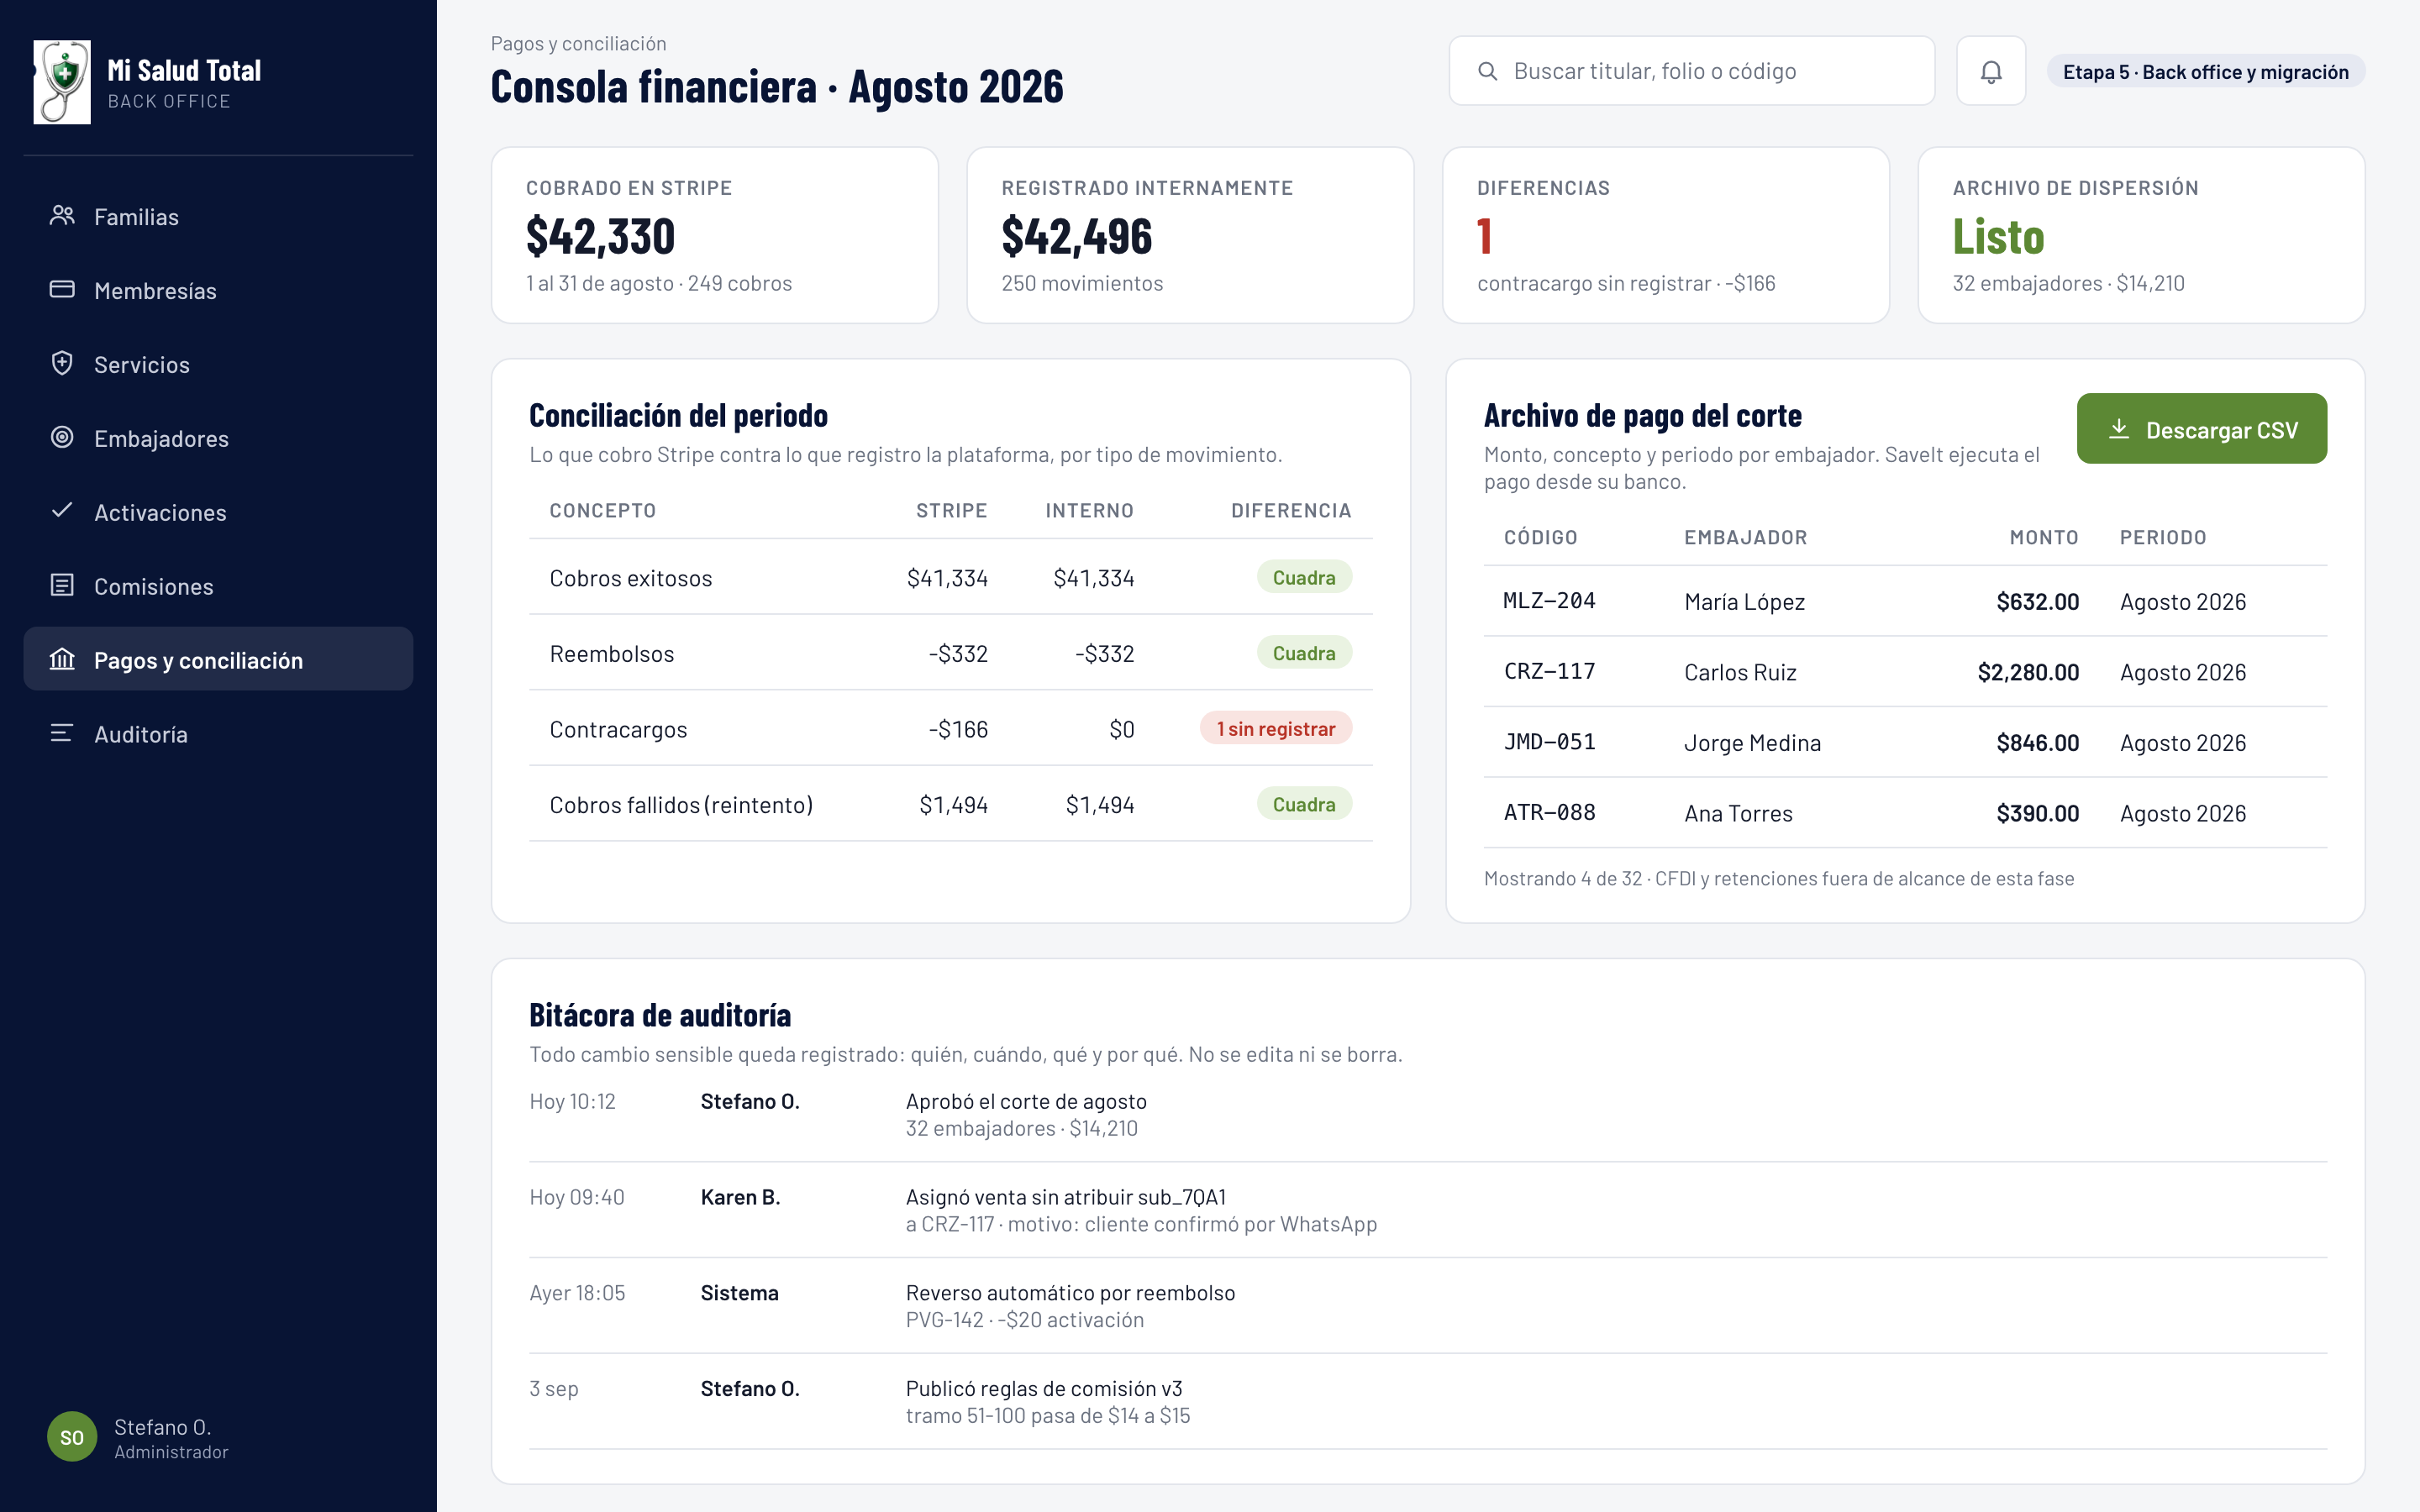2420x1512 pixels.
Task: Click ambassador code CRZ-117
Action: 1550,671
